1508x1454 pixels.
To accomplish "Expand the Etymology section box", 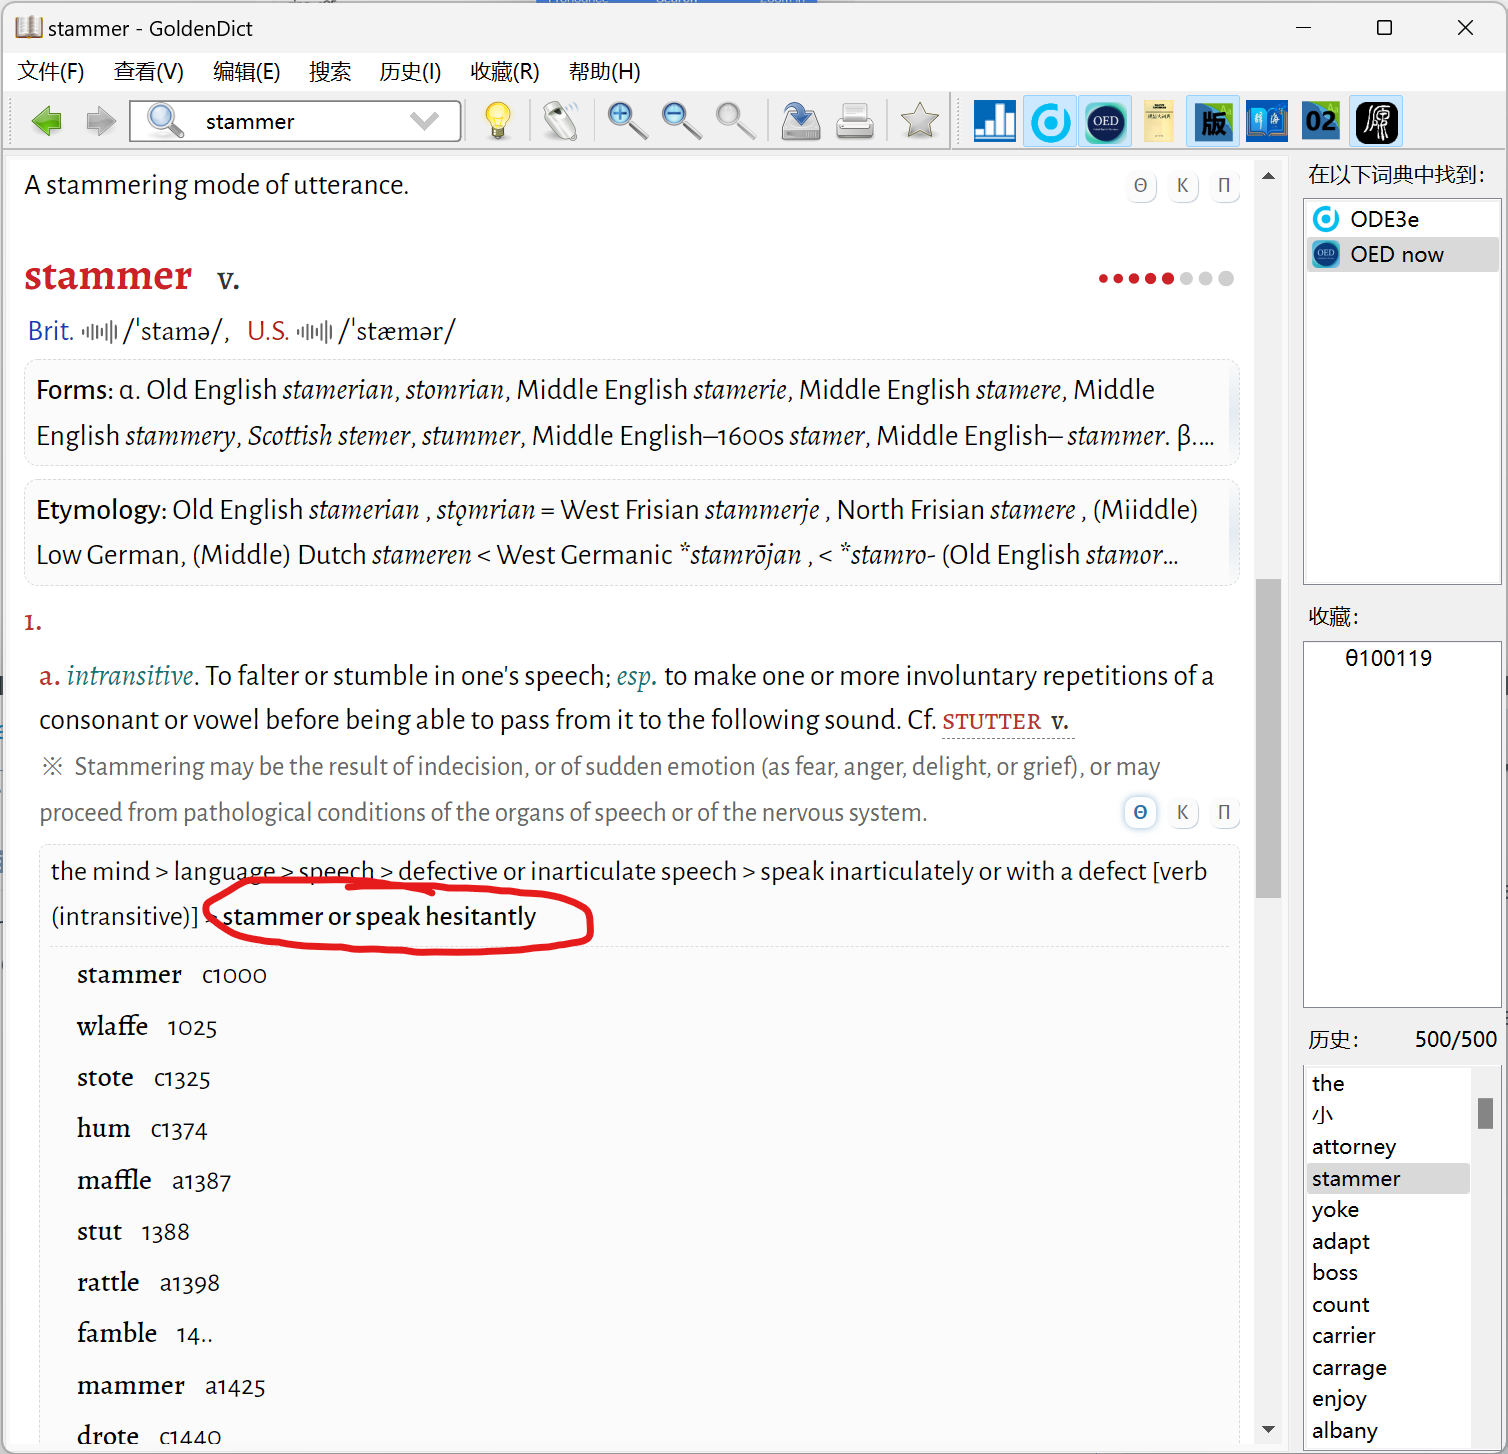I will tap(631, 532).
